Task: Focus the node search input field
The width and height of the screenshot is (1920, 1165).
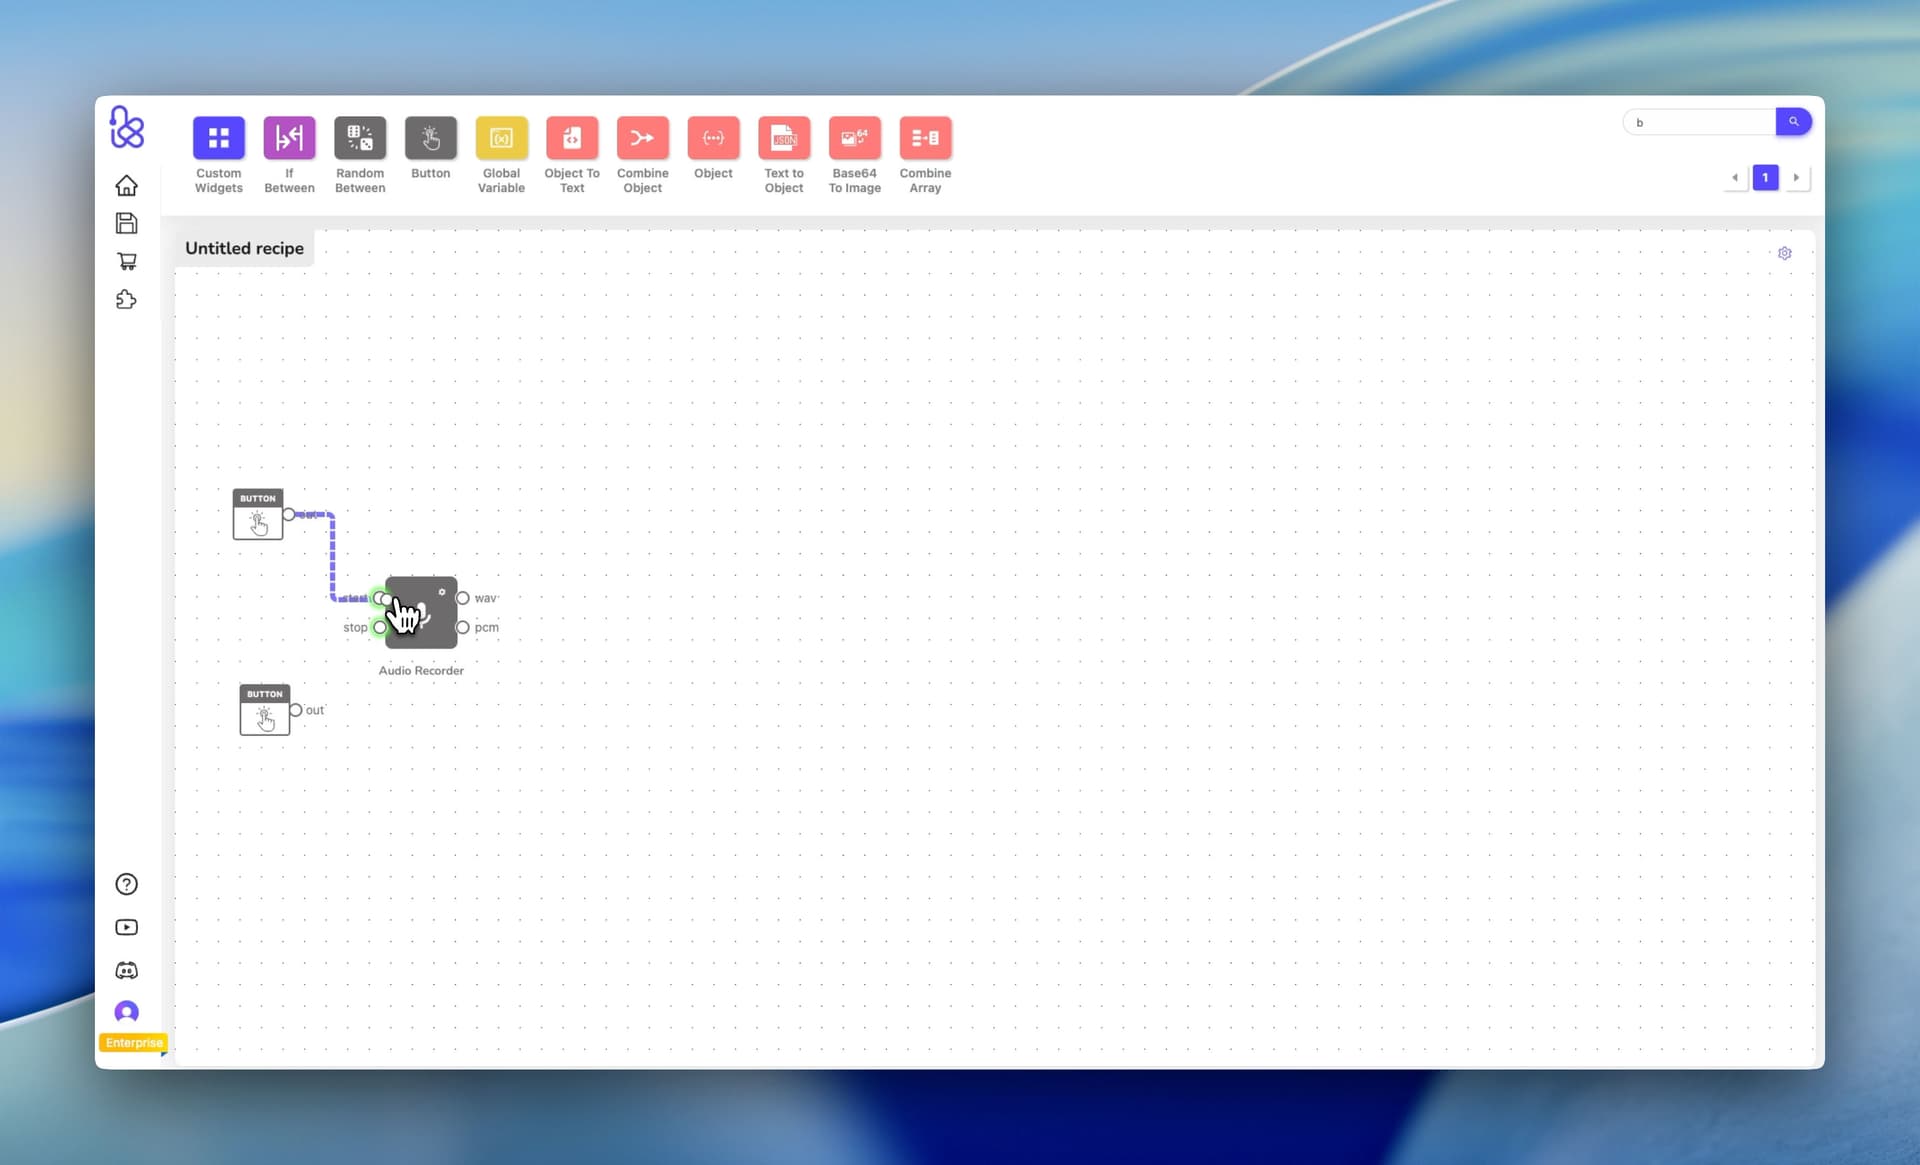Action: [x=1700, y=122]
